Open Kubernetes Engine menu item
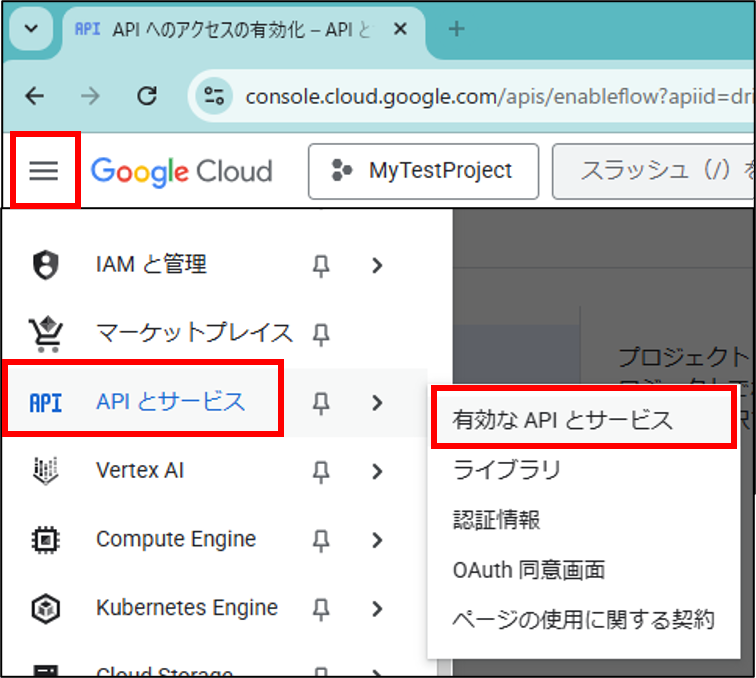 [187, 608]
